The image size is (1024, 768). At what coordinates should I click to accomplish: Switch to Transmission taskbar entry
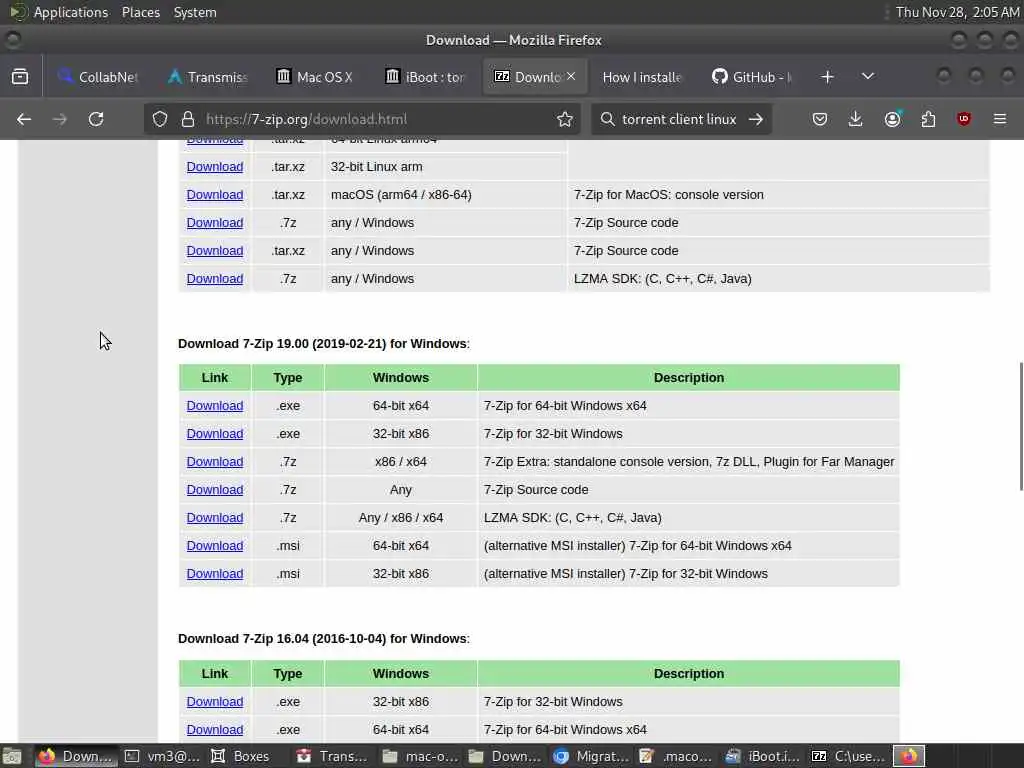[332, 756]
